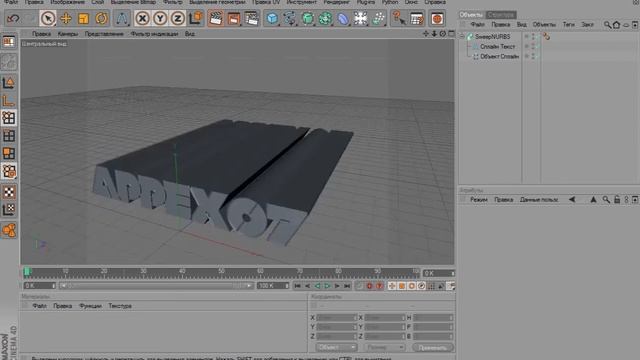Screen dimensions: 640x360
Task: Click the timeline preview range slider bar
Action: (x=156, y=286)
